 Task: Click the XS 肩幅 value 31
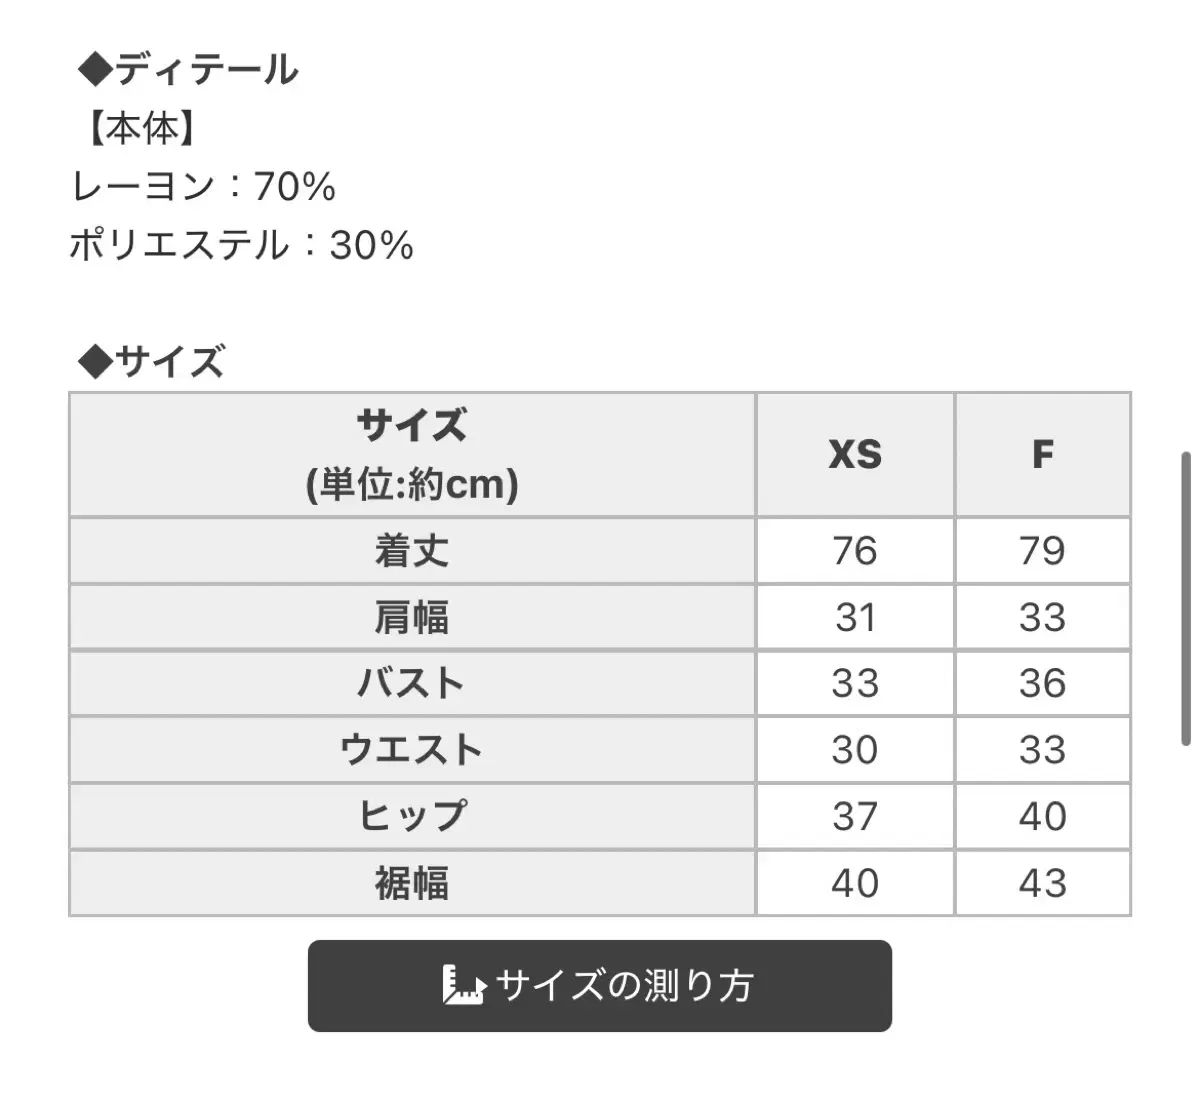(x=855, y=617)
